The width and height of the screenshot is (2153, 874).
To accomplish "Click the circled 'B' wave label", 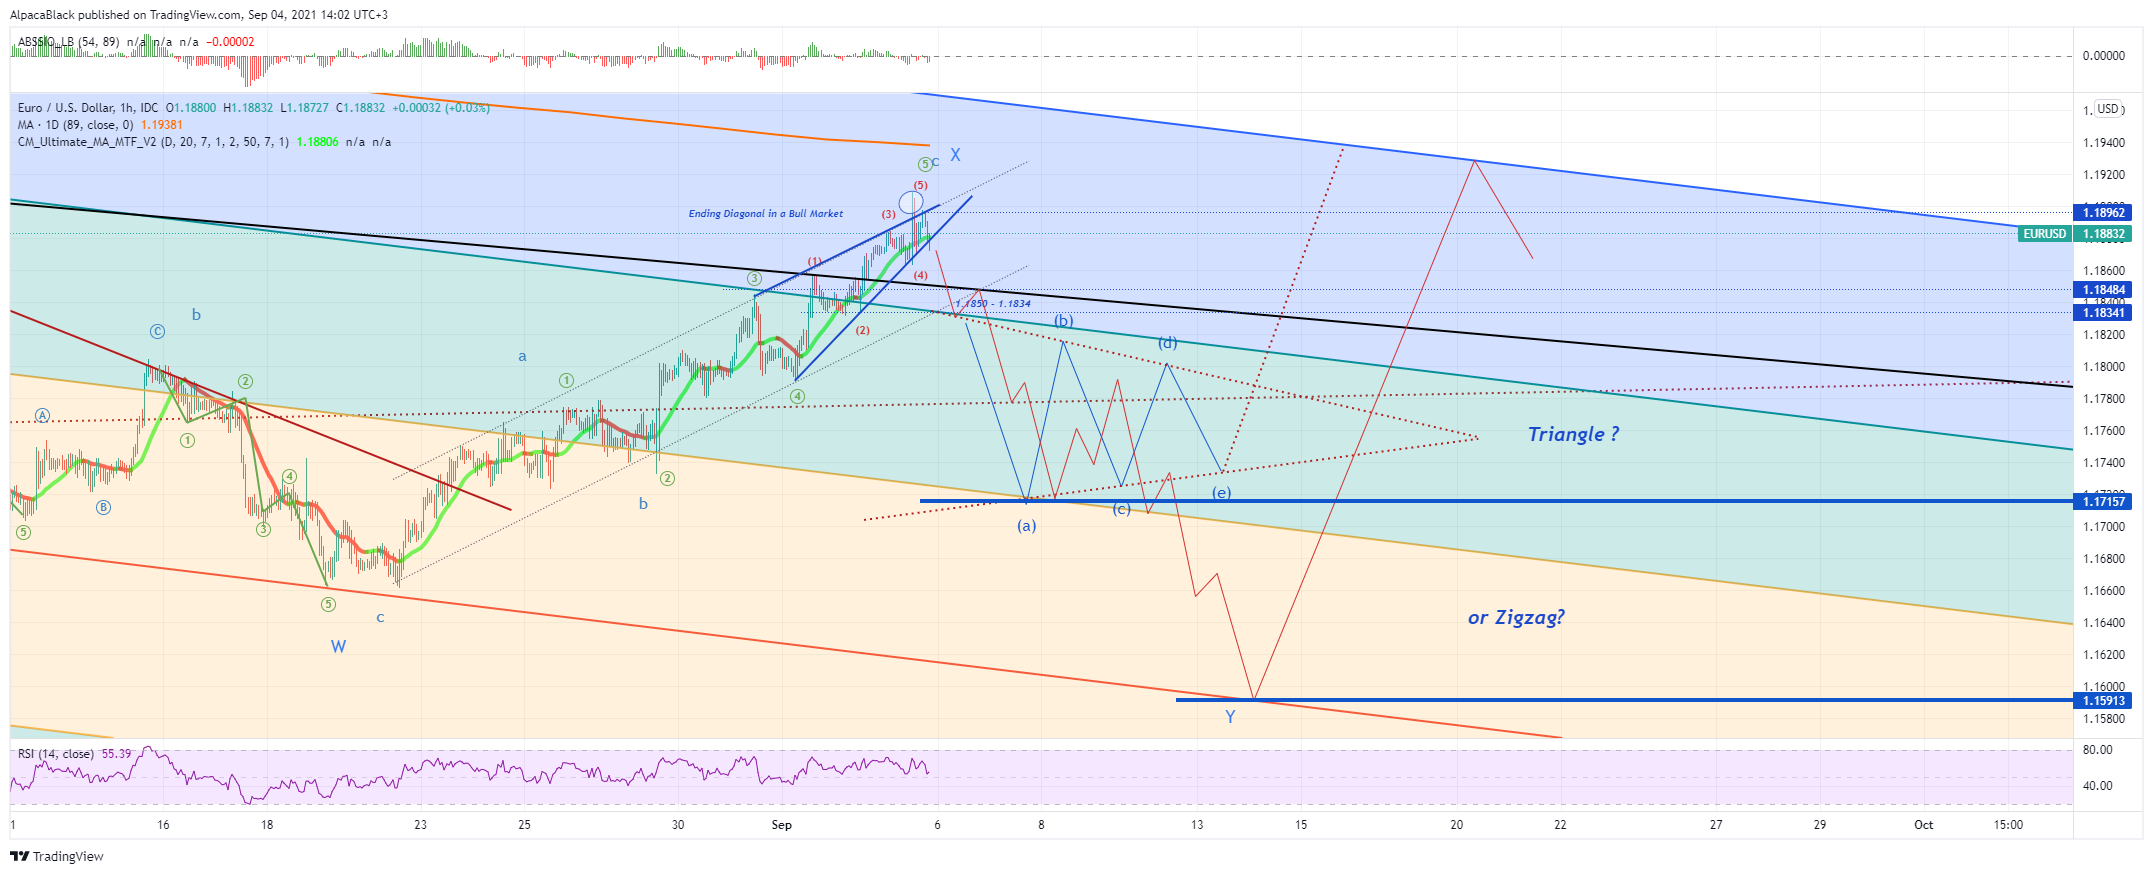I will point(104,508).
